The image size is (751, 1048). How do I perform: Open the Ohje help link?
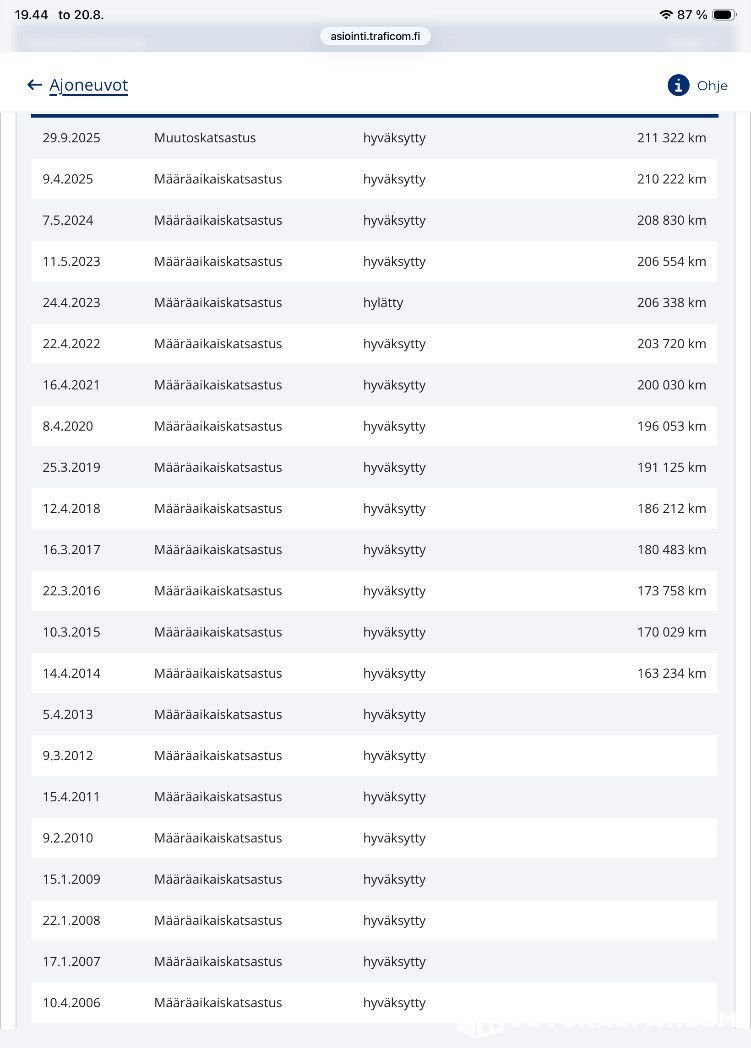(x=712, y=86)
